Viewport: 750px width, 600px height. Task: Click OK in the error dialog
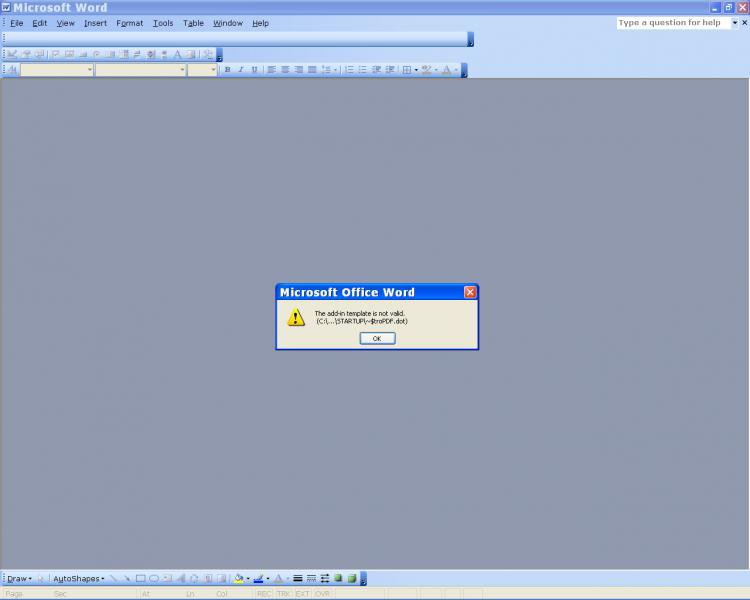[377, 338]
